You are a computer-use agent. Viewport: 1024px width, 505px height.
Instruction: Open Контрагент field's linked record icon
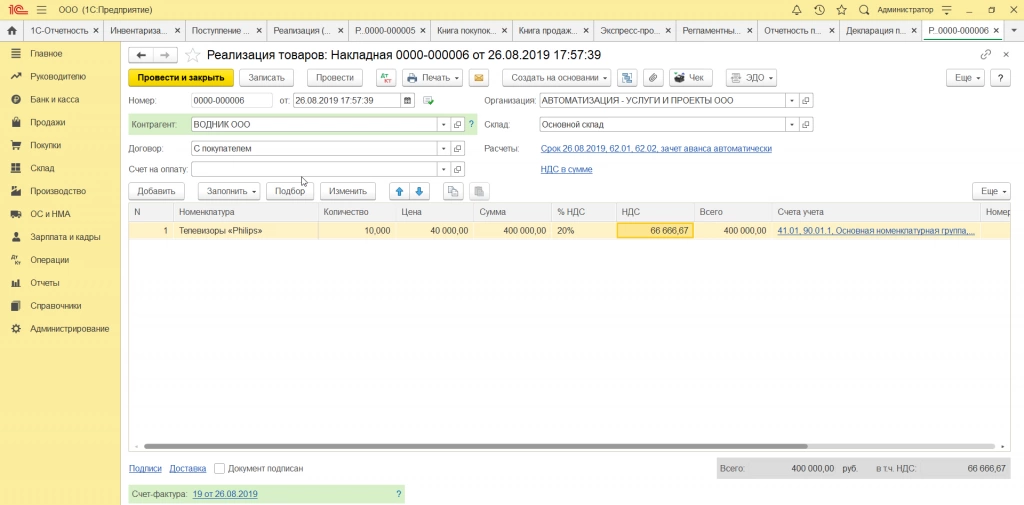coord(458,124)
